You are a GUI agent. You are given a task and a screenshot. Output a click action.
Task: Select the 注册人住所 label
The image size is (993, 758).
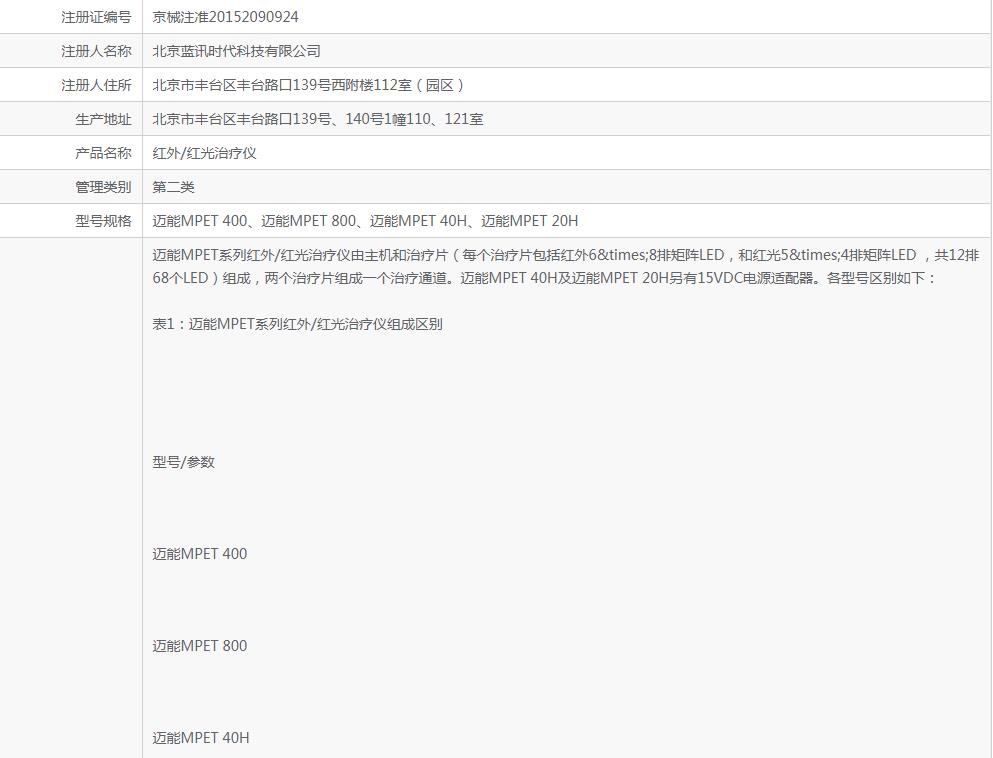coord(96,85)
